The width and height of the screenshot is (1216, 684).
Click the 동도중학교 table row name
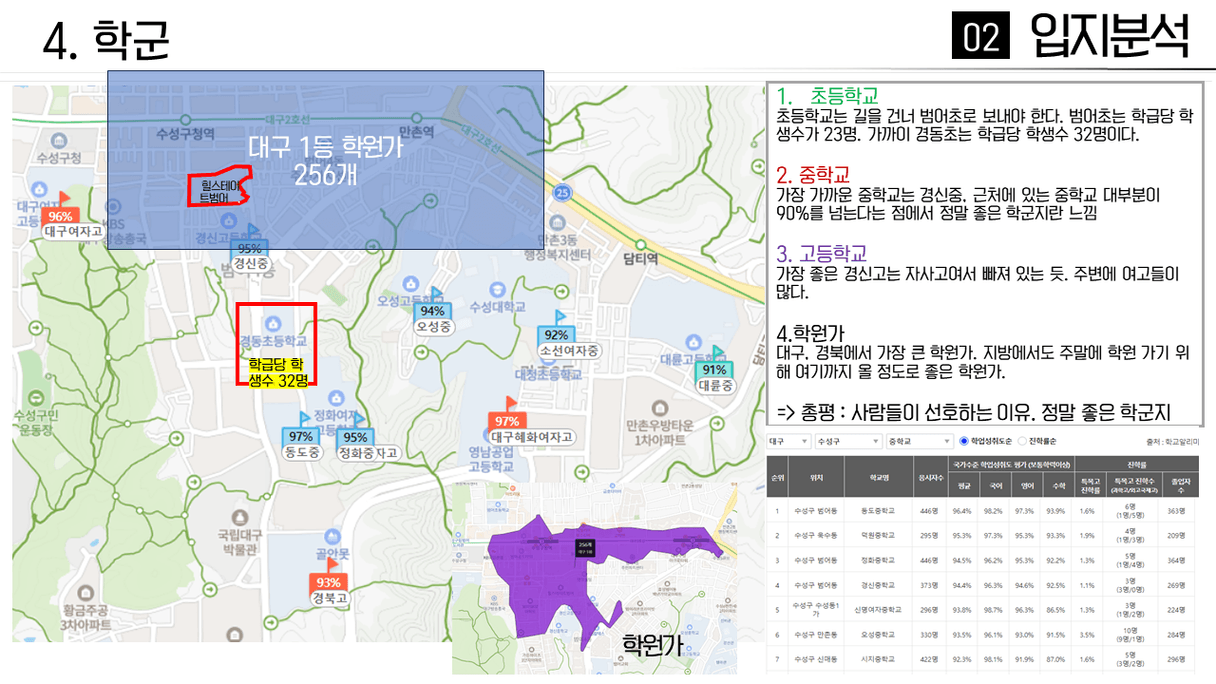tap(879, 511)
